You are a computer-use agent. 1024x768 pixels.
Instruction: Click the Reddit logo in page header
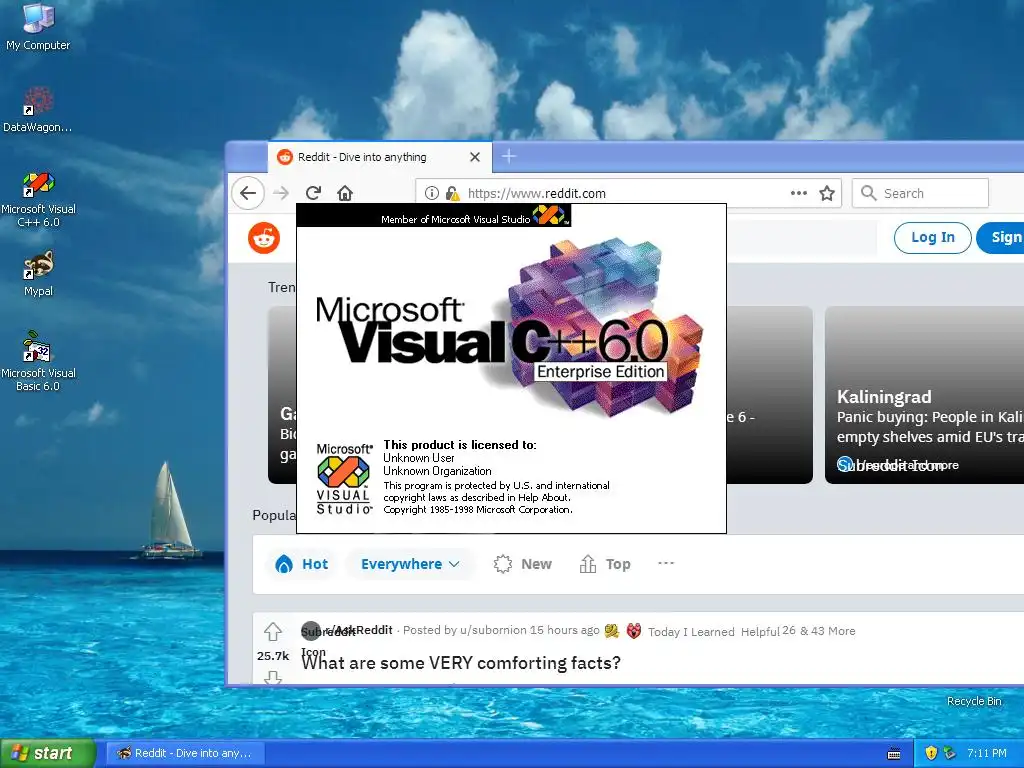pyautogui.click(x=264, y=238)
